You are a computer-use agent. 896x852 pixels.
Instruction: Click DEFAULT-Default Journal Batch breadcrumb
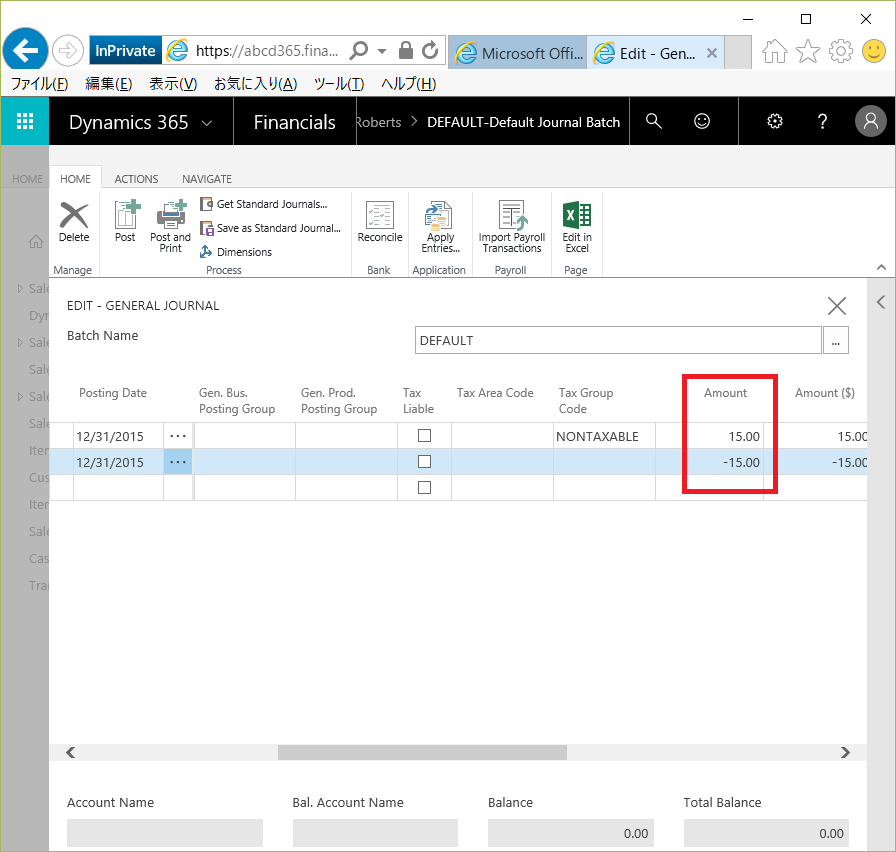click(x=523, y=122)
